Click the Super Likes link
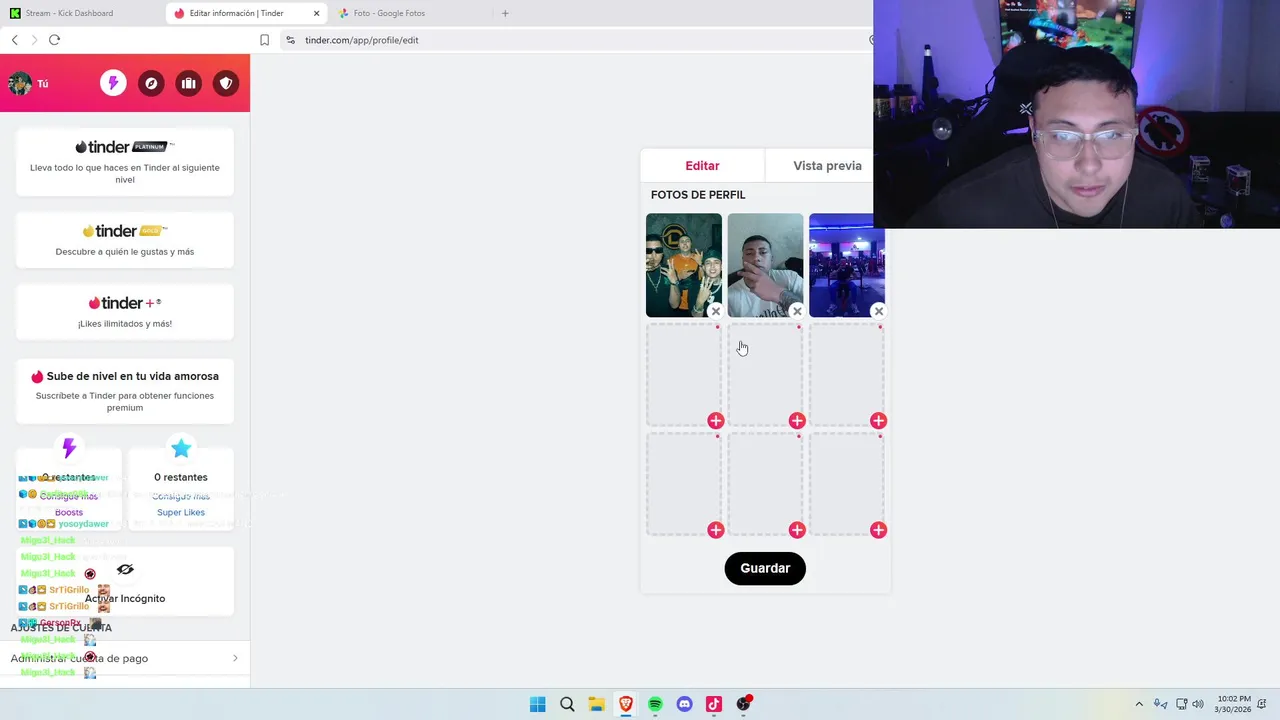The height and width of the screenshot is (720, 1280). pyautogui.click(x=181, y=512)
